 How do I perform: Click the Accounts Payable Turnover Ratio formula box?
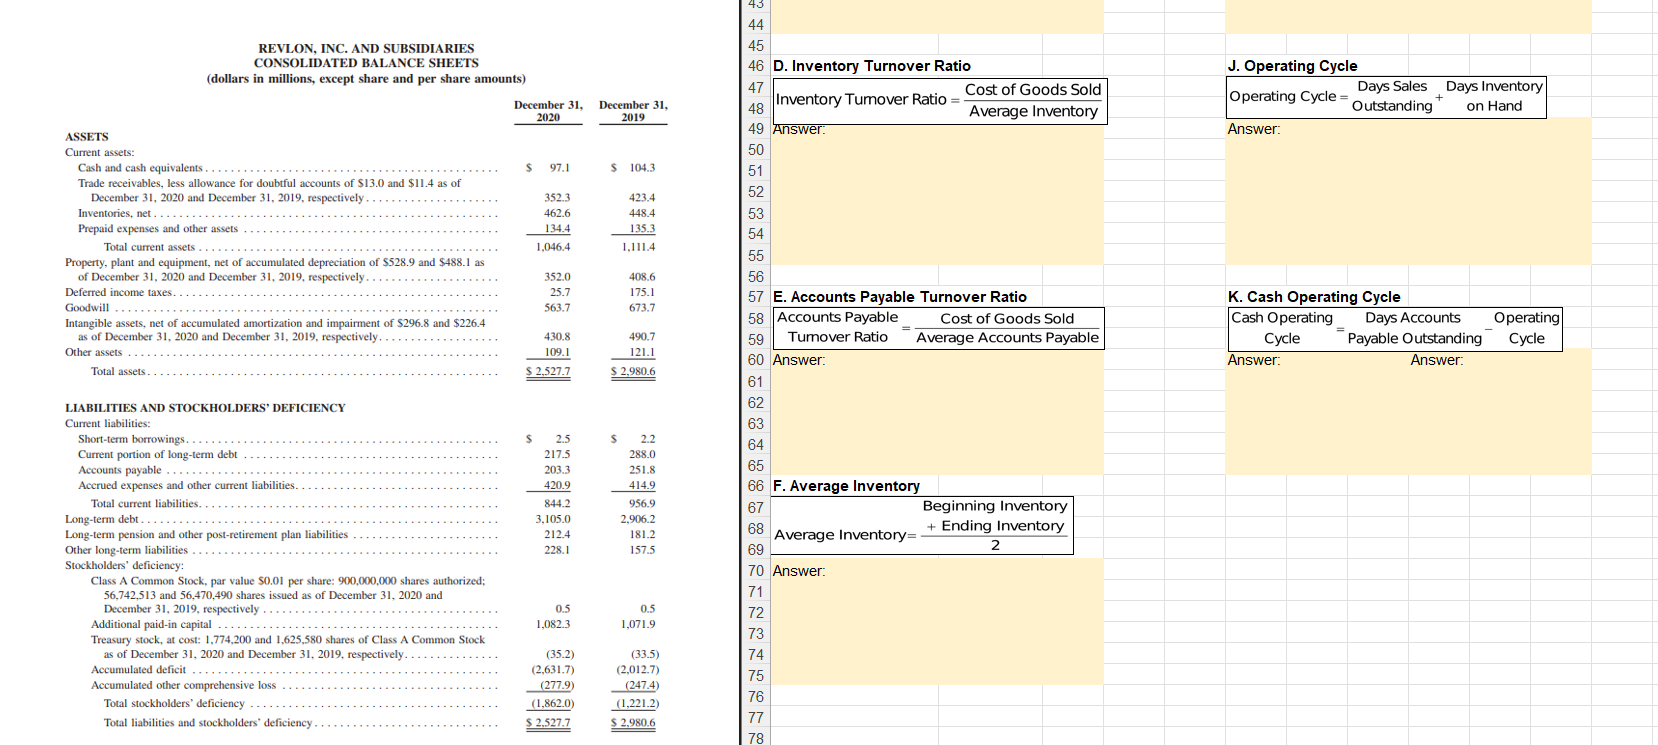[x=939, y=328]
